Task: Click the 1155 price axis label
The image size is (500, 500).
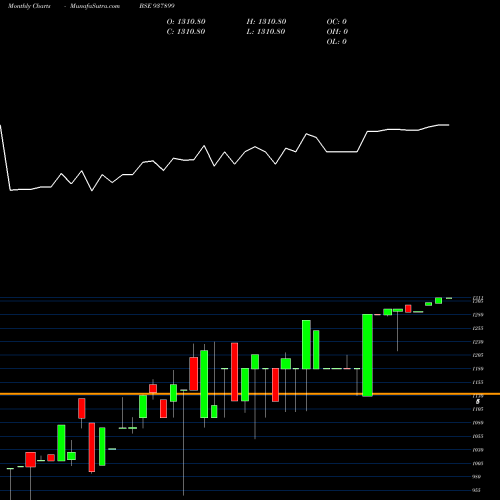Action: tap(478, 382)
